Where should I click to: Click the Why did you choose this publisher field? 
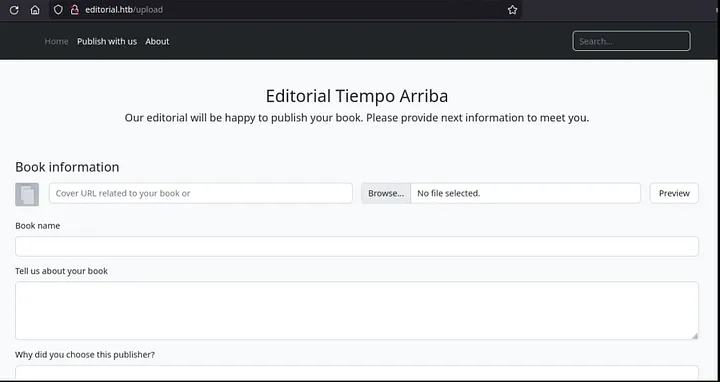[x=357, y=372]
